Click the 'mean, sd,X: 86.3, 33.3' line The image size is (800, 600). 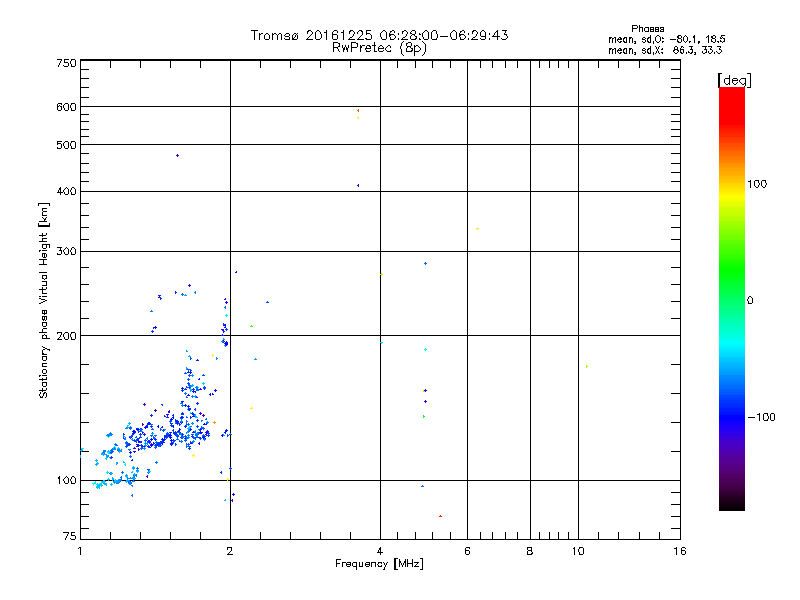[665, 50]
